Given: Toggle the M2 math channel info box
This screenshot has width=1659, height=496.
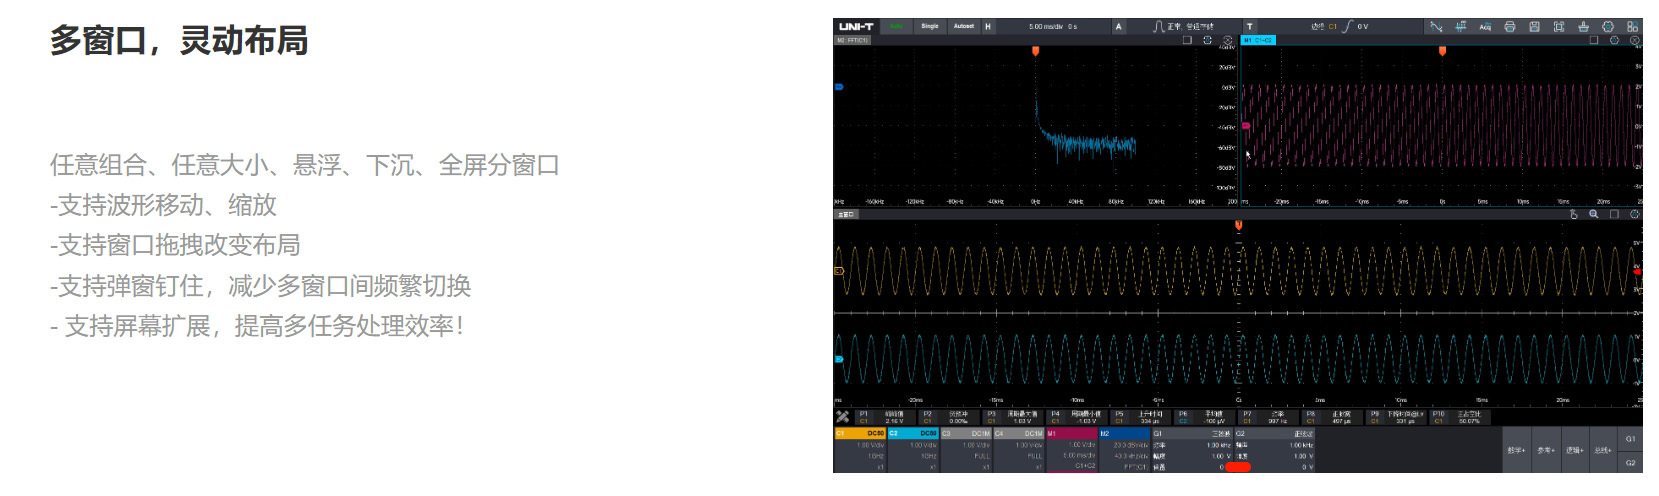Looking at the screenshot, I should tap(1125, 450).
